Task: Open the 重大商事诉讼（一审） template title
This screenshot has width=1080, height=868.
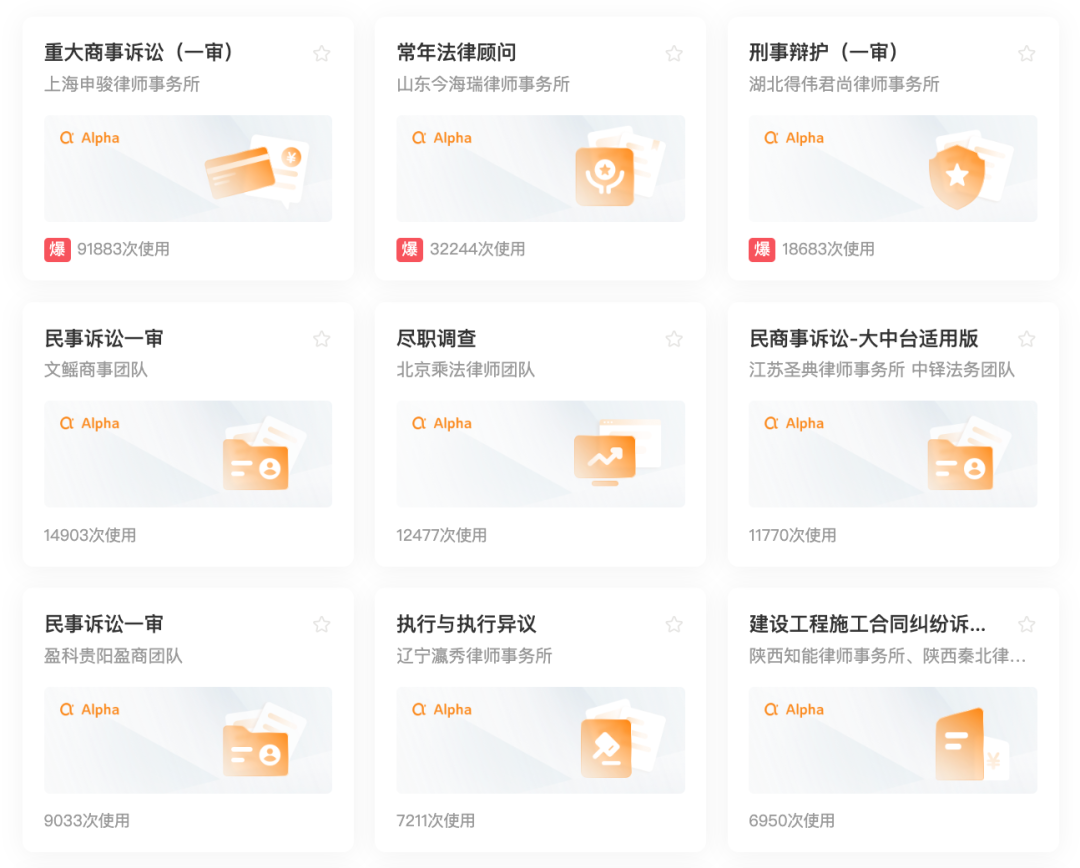Action: [x=140, y=52]
